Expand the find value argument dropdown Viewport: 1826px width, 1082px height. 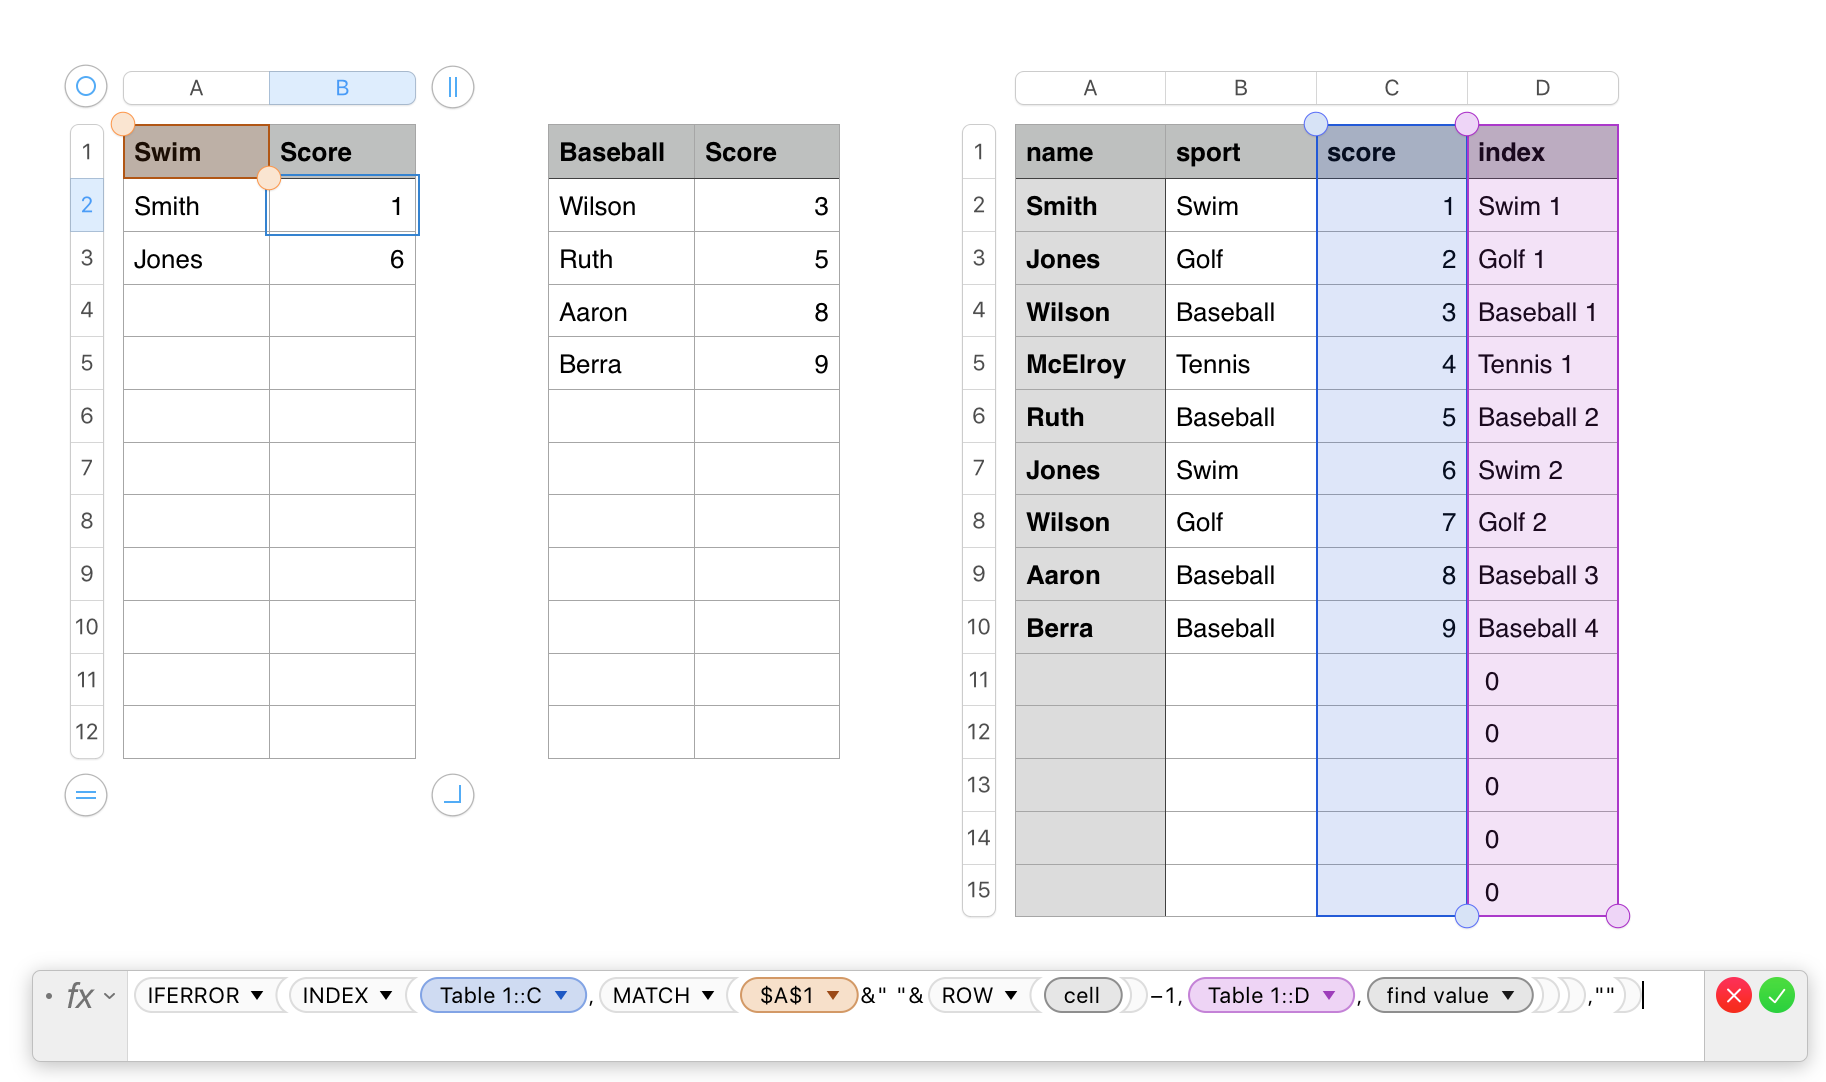(1509, 996)
